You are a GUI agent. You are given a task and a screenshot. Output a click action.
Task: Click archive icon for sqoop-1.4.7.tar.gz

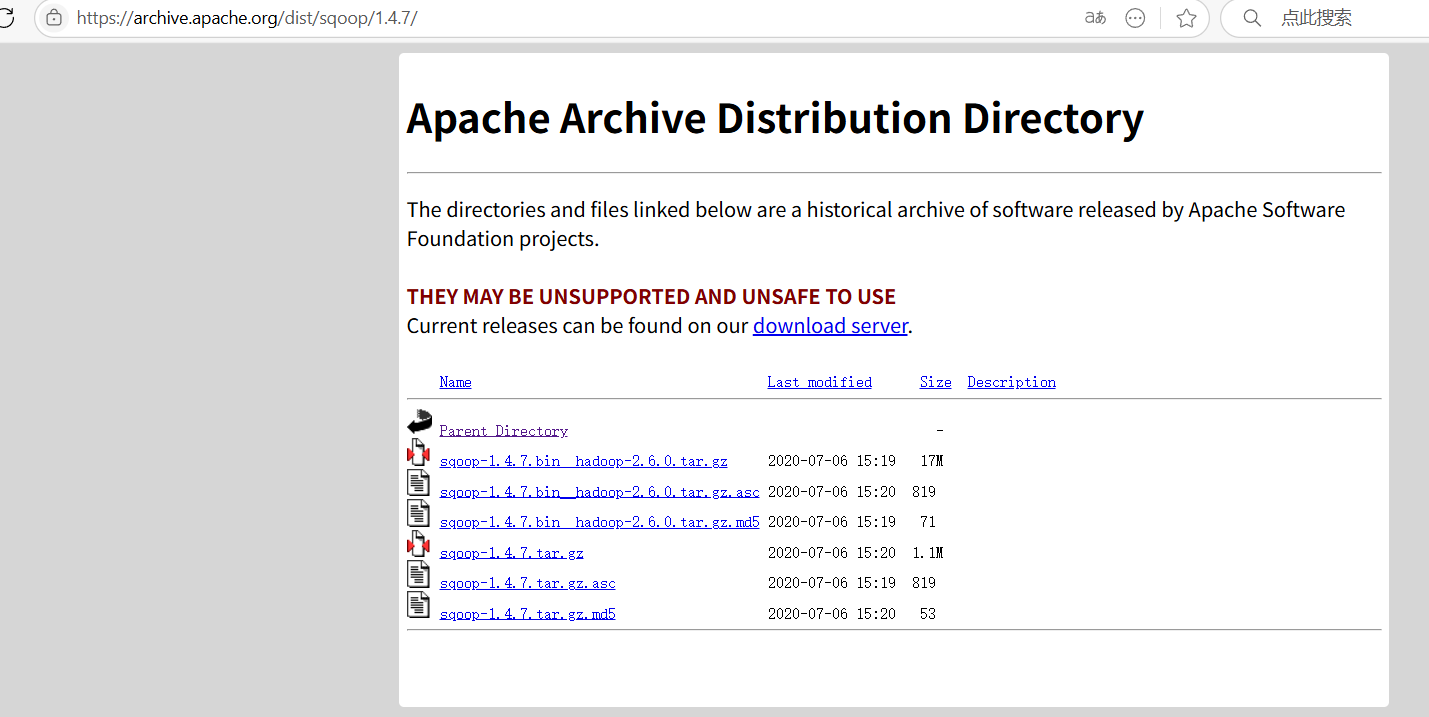click(x=418, y=544)
